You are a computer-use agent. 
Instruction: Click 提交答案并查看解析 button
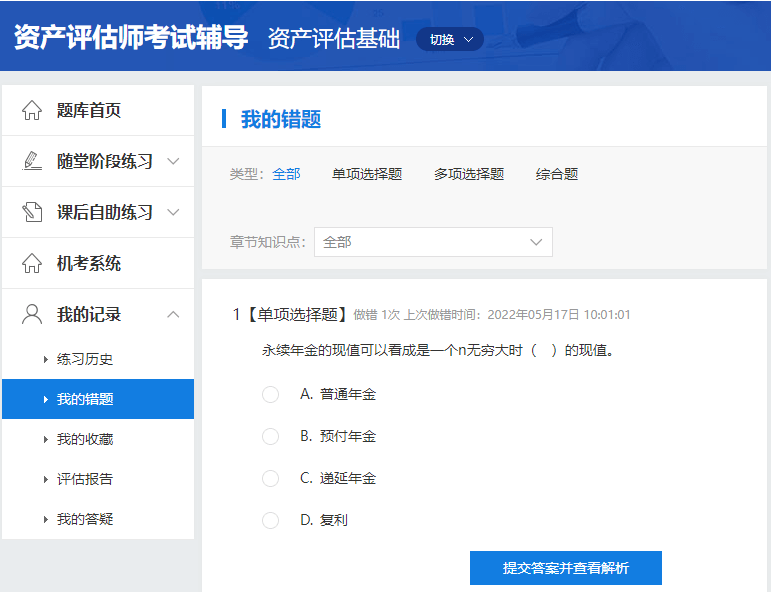point(566,568)
